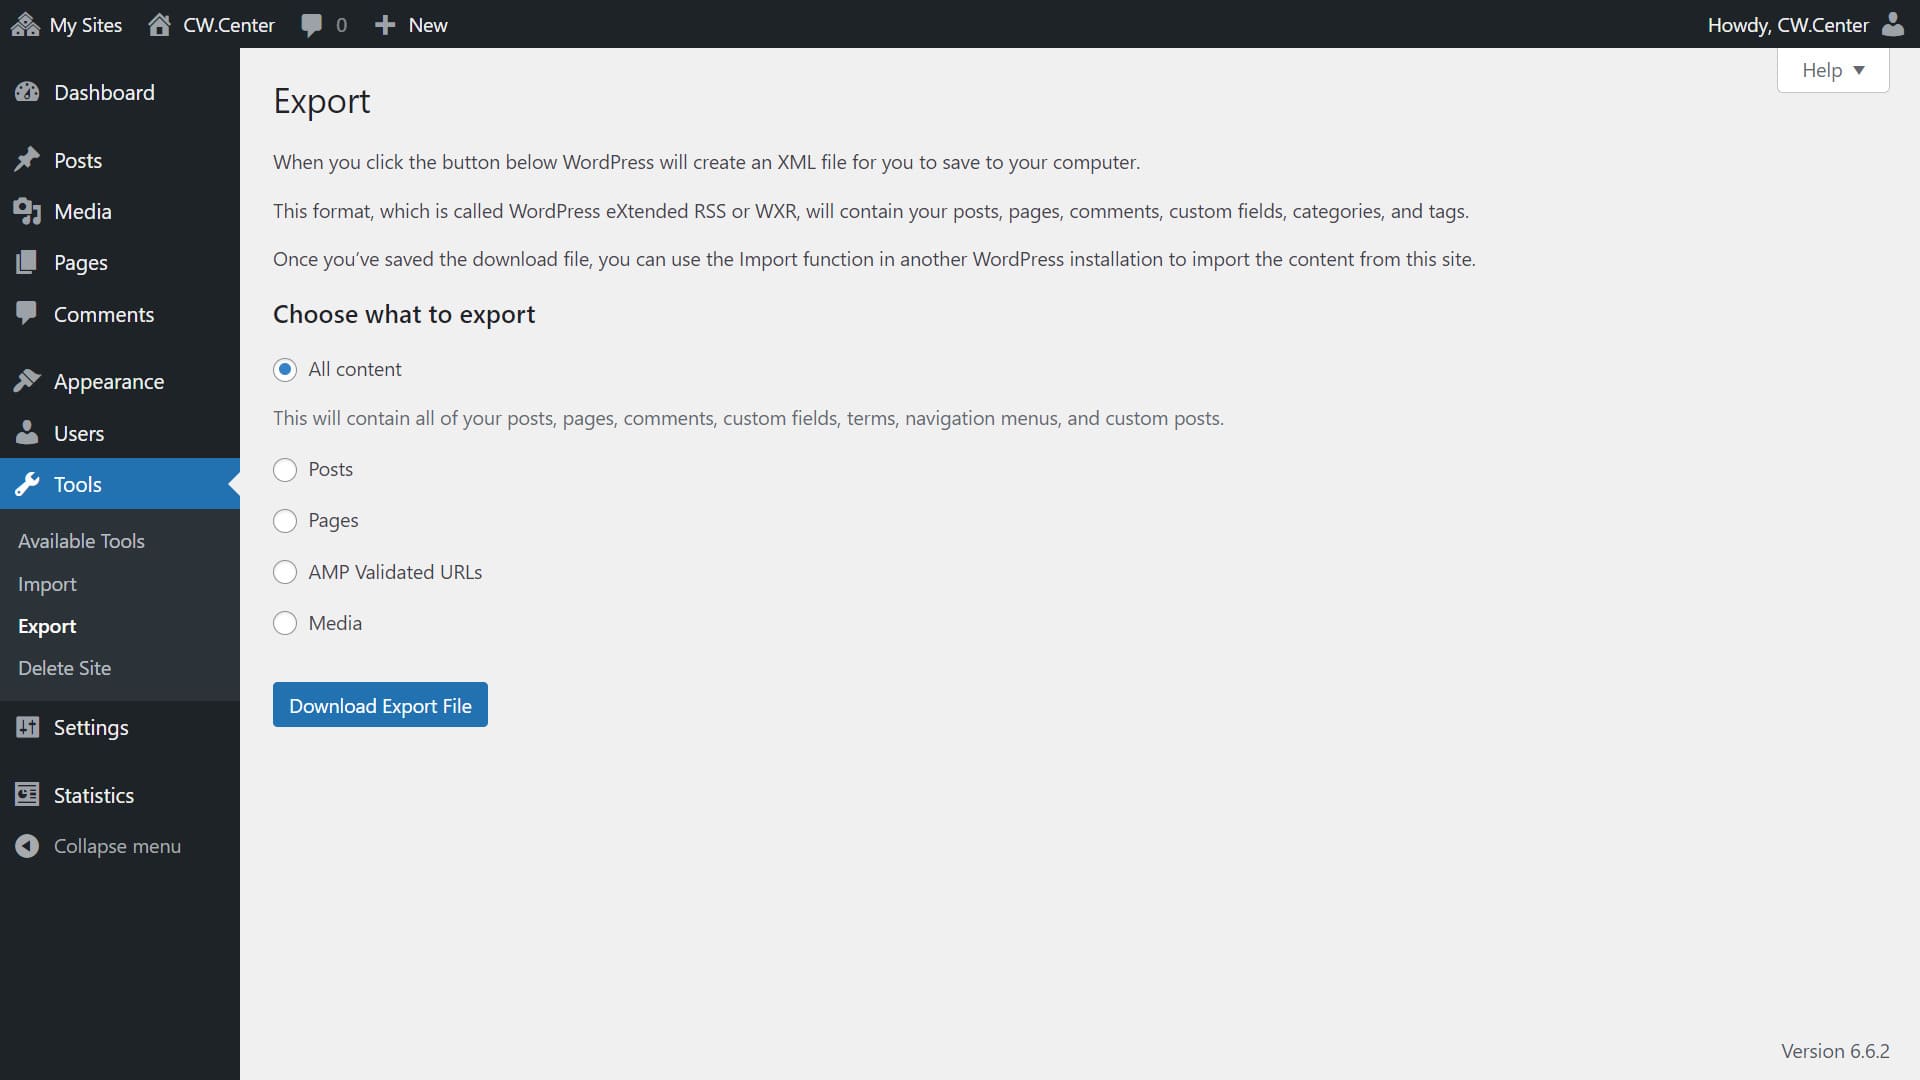Expand the New item menu in admin bar
This screenshot has width=1920, height=1080.
point(410,24)
